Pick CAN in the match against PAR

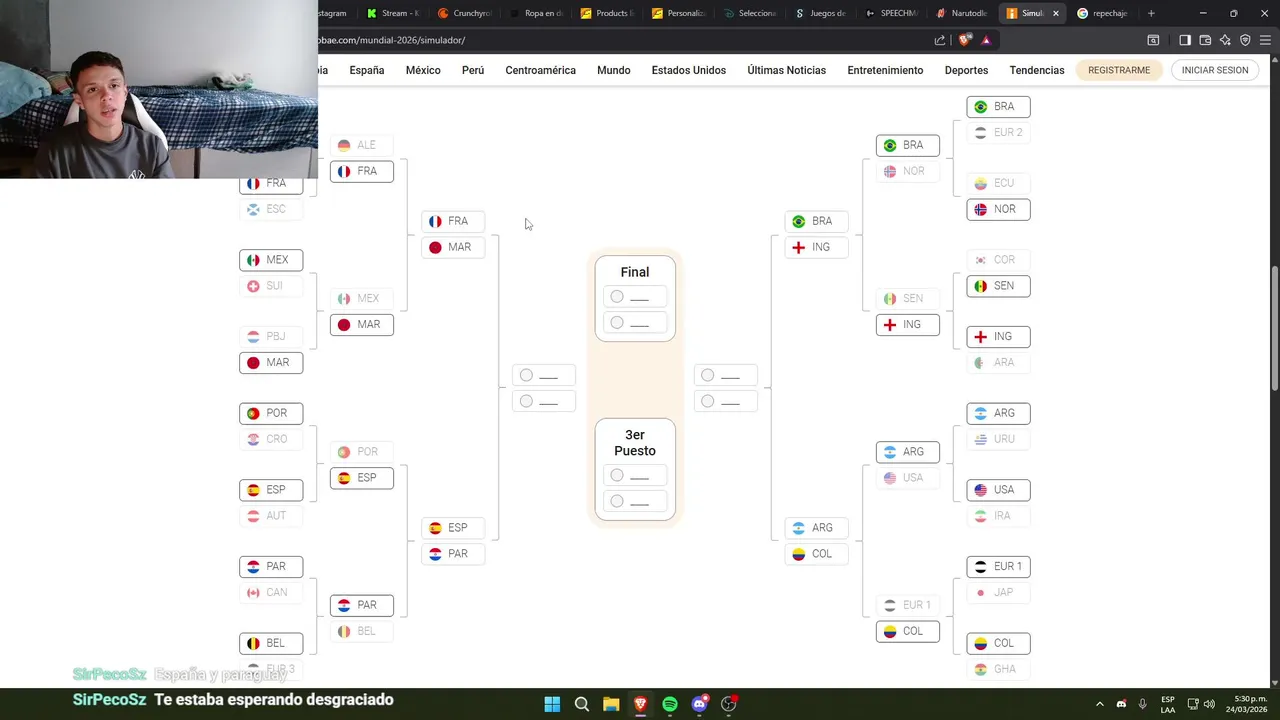[271, 593]
